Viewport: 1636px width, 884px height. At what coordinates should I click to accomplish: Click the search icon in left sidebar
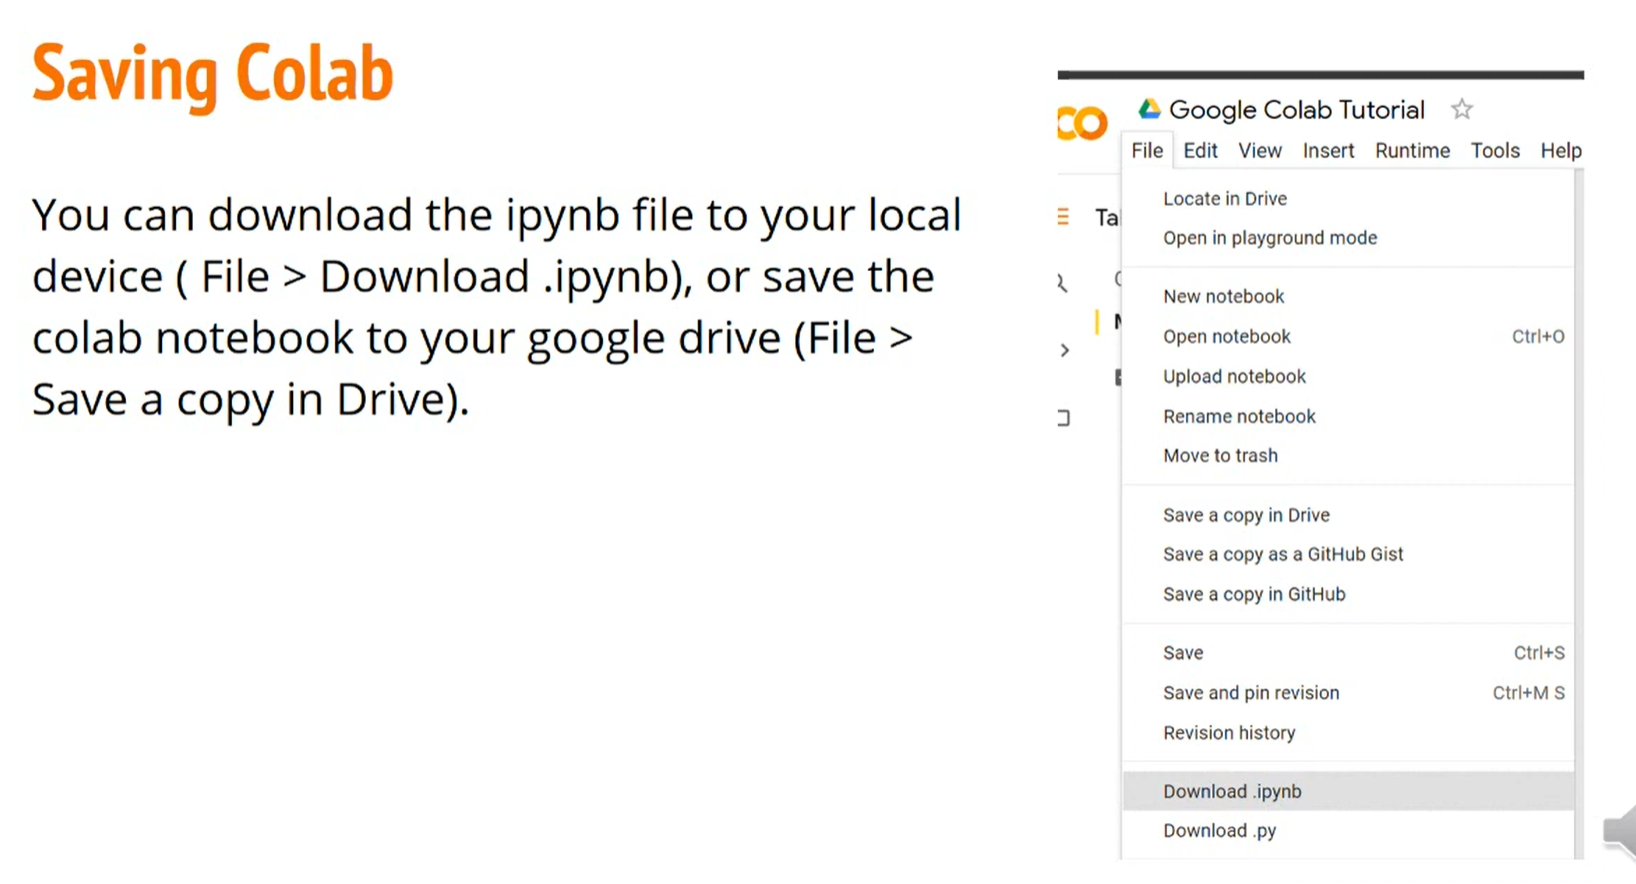click(1062, 284)
